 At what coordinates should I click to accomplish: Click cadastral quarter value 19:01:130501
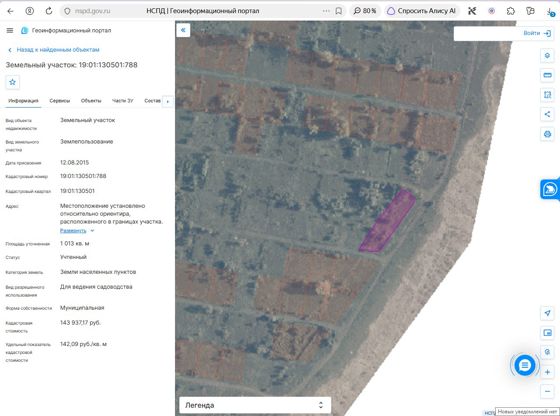(x=77, y=191)
